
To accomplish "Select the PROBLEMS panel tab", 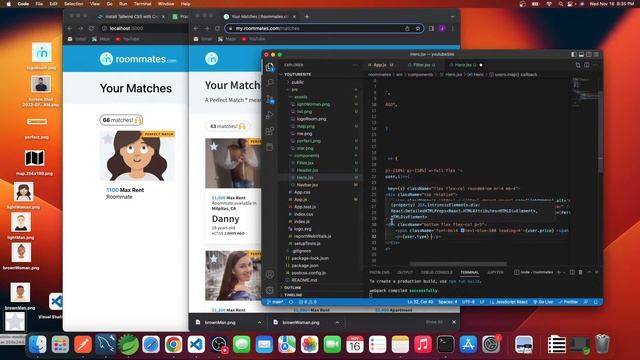I will (x=379, y=272).
